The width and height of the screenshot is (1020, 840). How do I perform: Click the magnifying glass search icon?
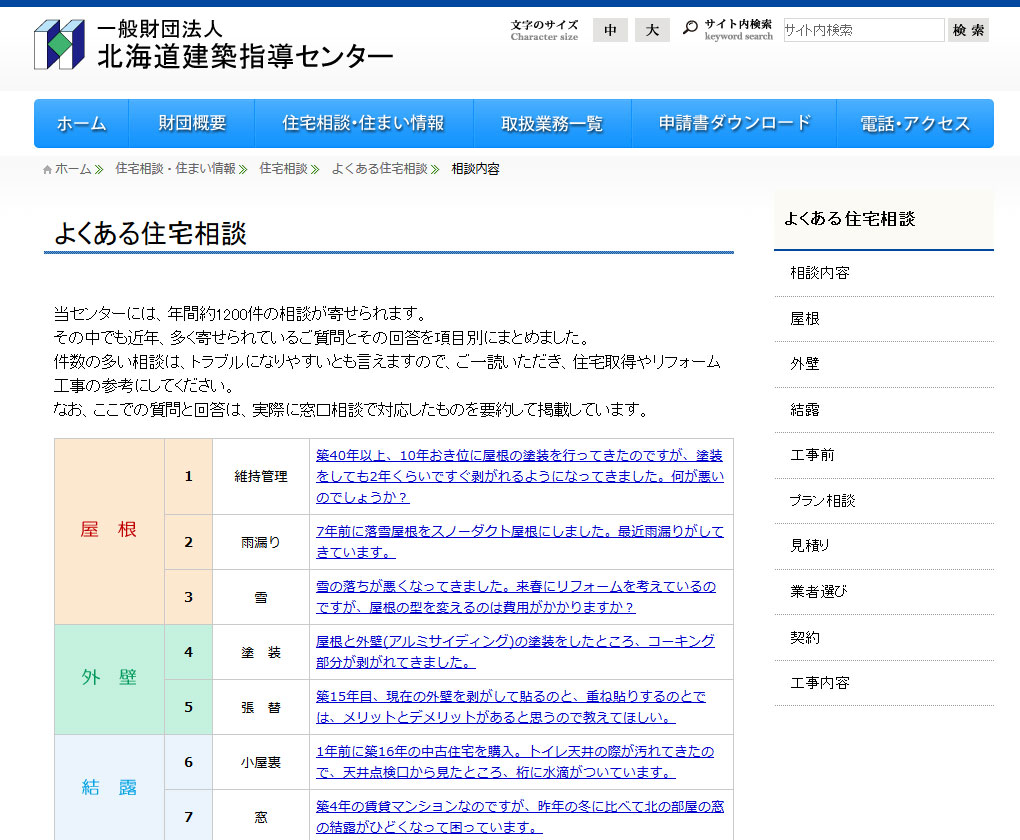[691, 26]
